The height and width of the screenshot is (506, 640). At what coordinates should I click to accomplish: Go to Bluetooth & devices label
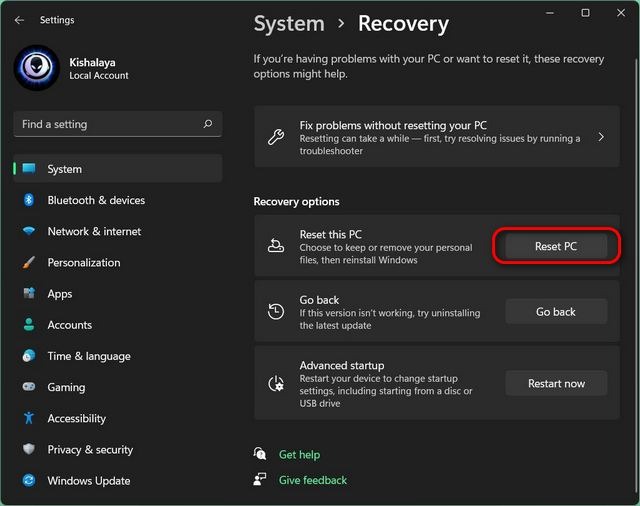click(x=96, y=200)
